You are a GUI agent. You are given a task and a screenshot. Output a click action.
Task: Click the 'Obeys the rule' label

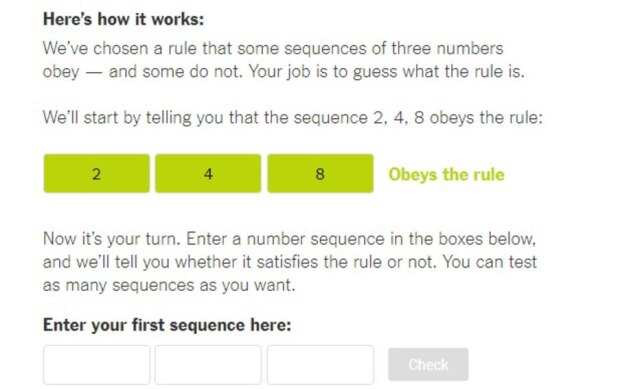(447, 175)
